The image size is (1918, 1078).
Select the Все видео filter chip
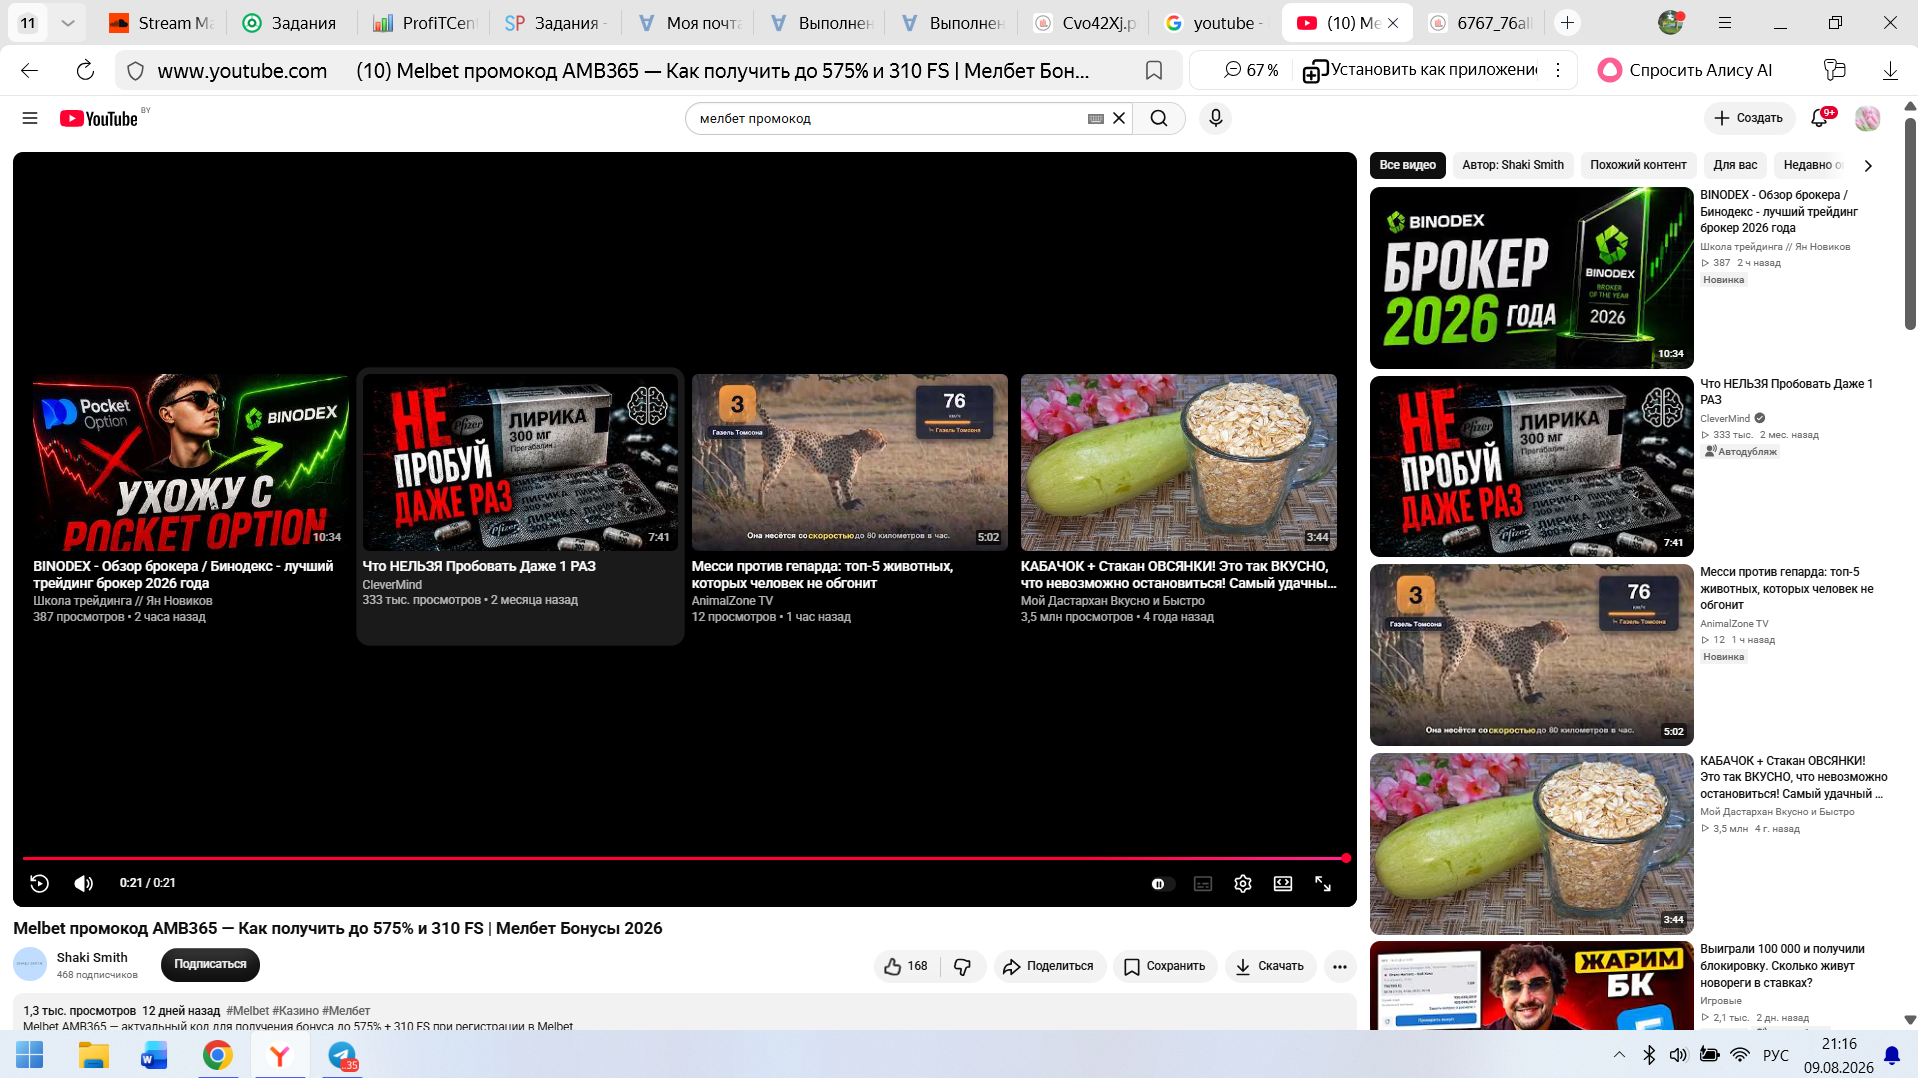[1407, 166]
